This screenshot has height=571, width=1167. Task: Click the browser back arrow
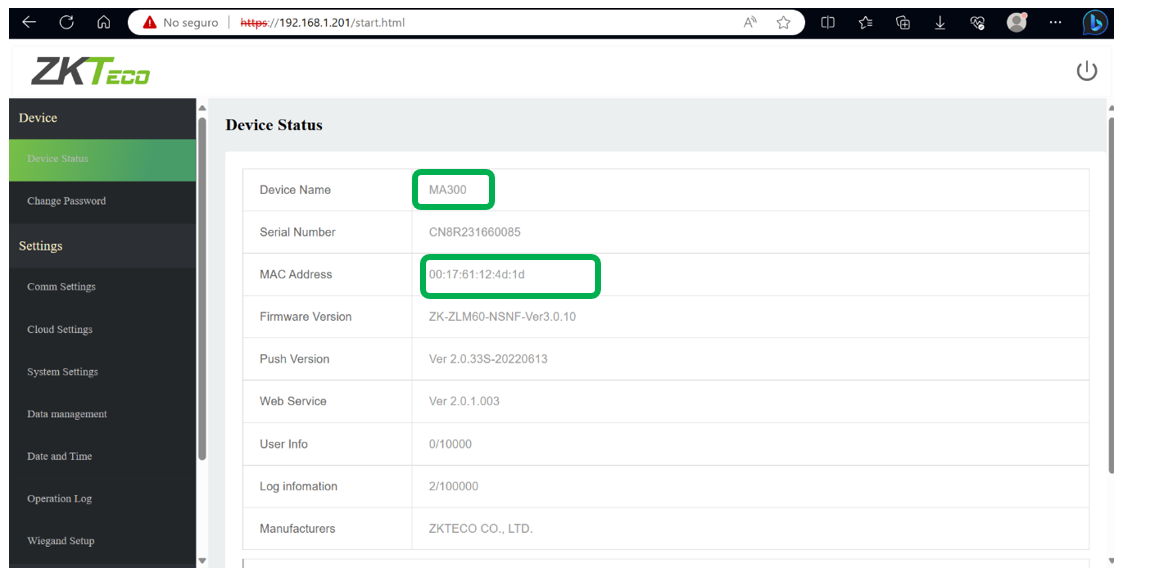(x=29, y=22)
